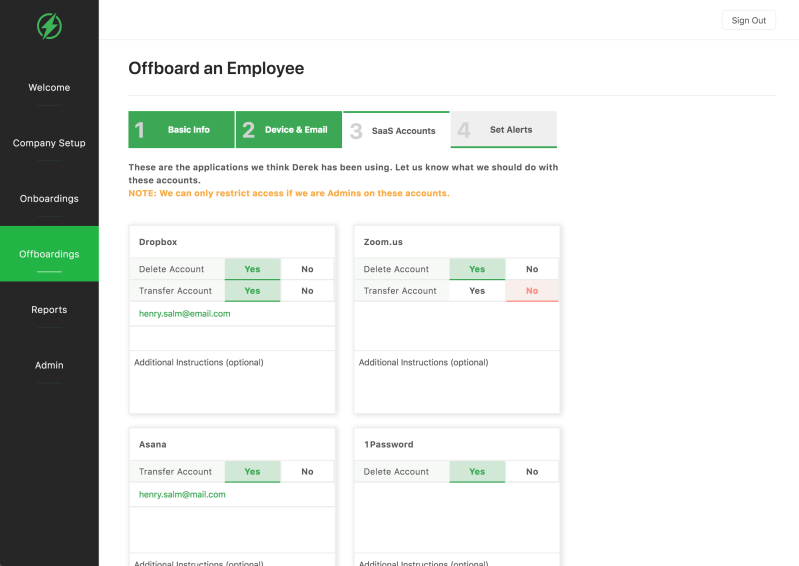Select Offboardings in the sidebar
This screenshot has height=566, width=799.
49,254
